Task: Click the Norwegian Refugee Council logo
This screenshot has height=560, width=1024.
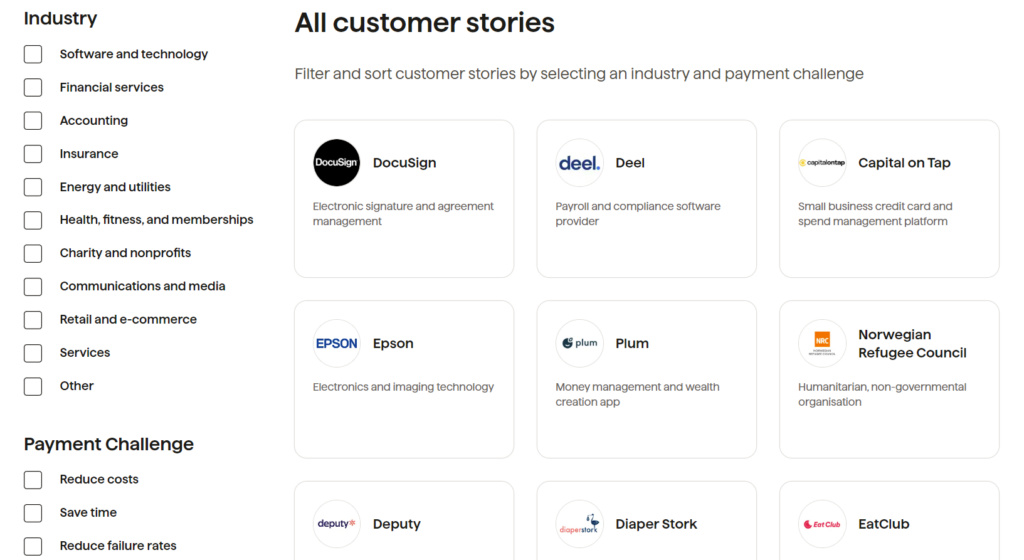Action: [822, 344]
